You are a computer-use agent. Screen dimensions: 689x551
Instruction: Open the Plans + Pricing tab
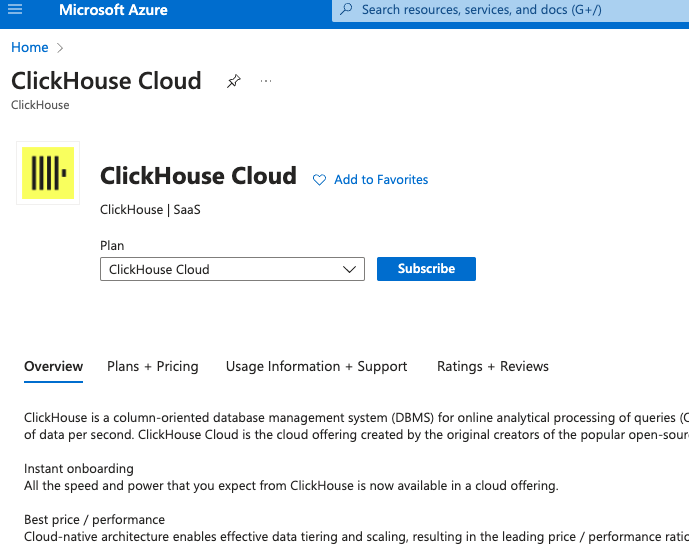(x=153, y=366)
